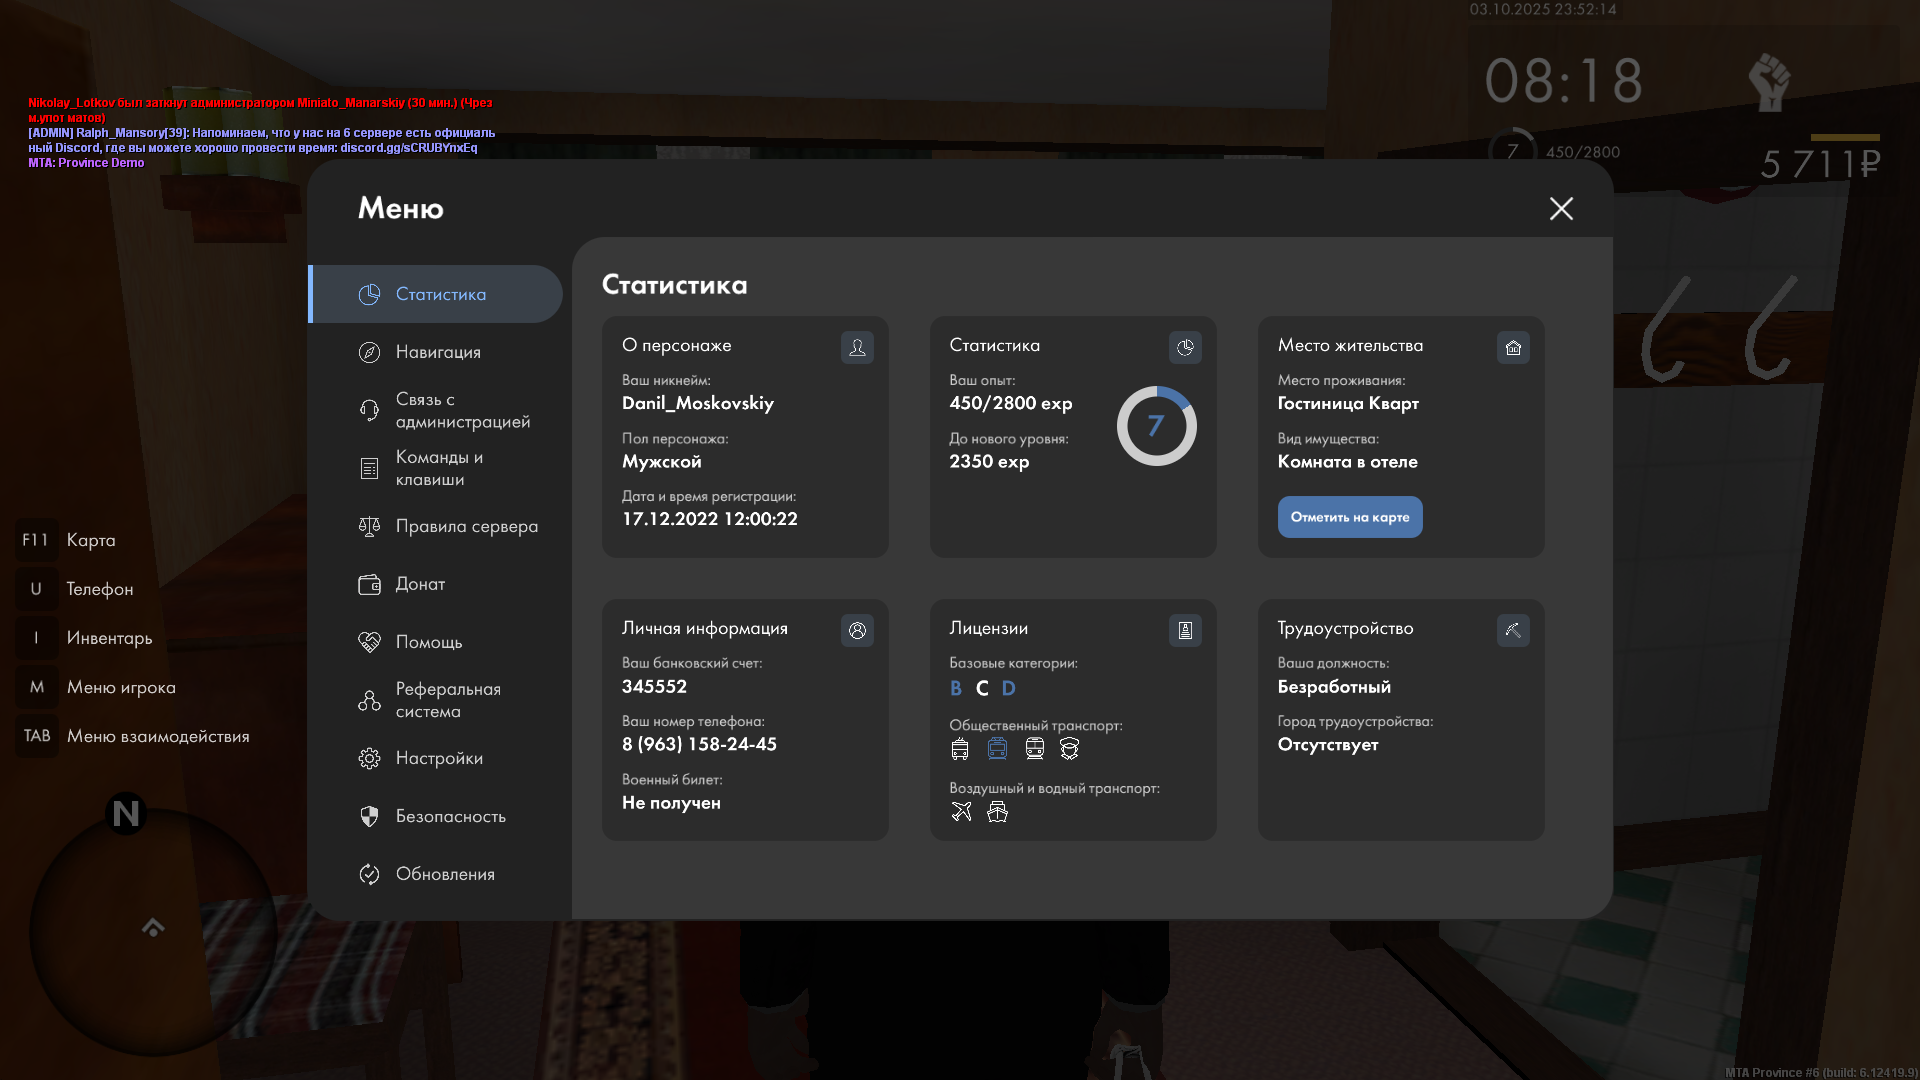Click the pie chart icon in Статистика card
This screenshot has height=1080, width=1920.
tap(1185, 347)
